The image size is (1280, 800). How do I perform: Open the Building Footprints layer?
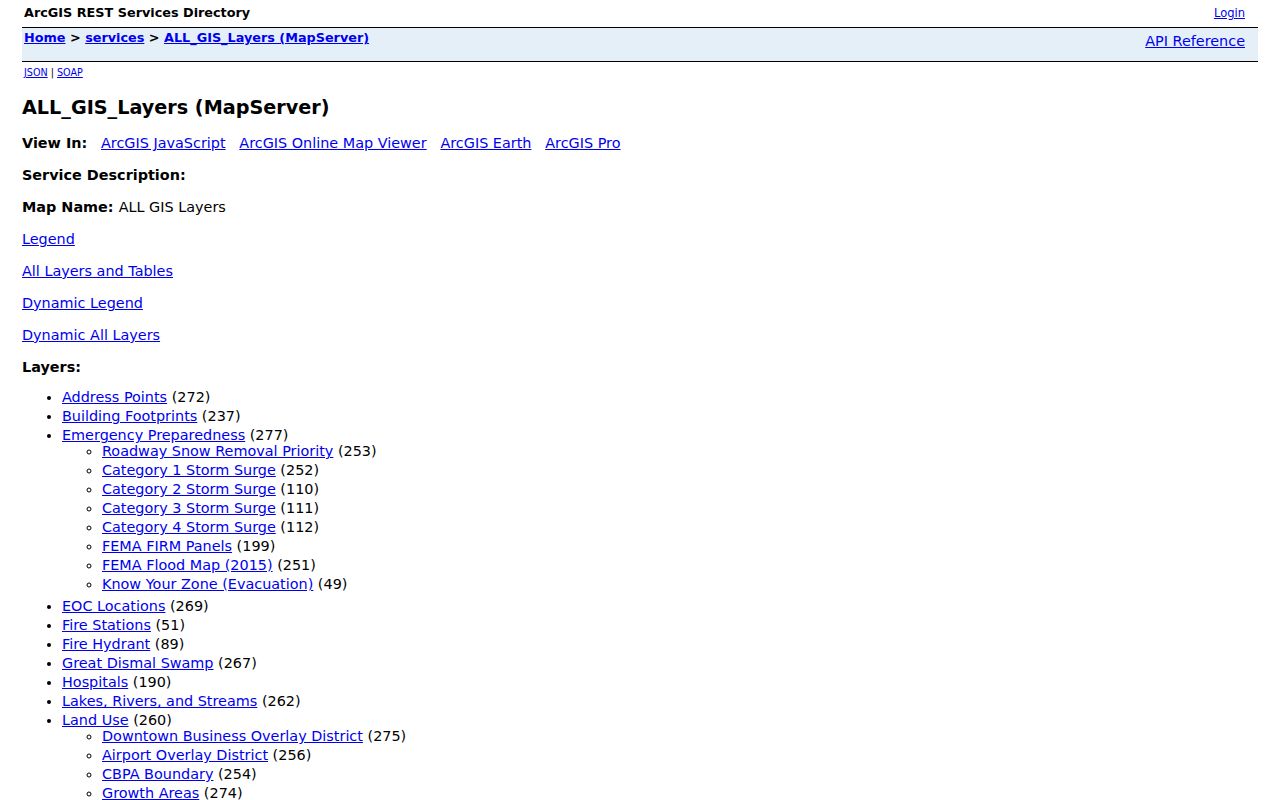(x=129, y=416)
